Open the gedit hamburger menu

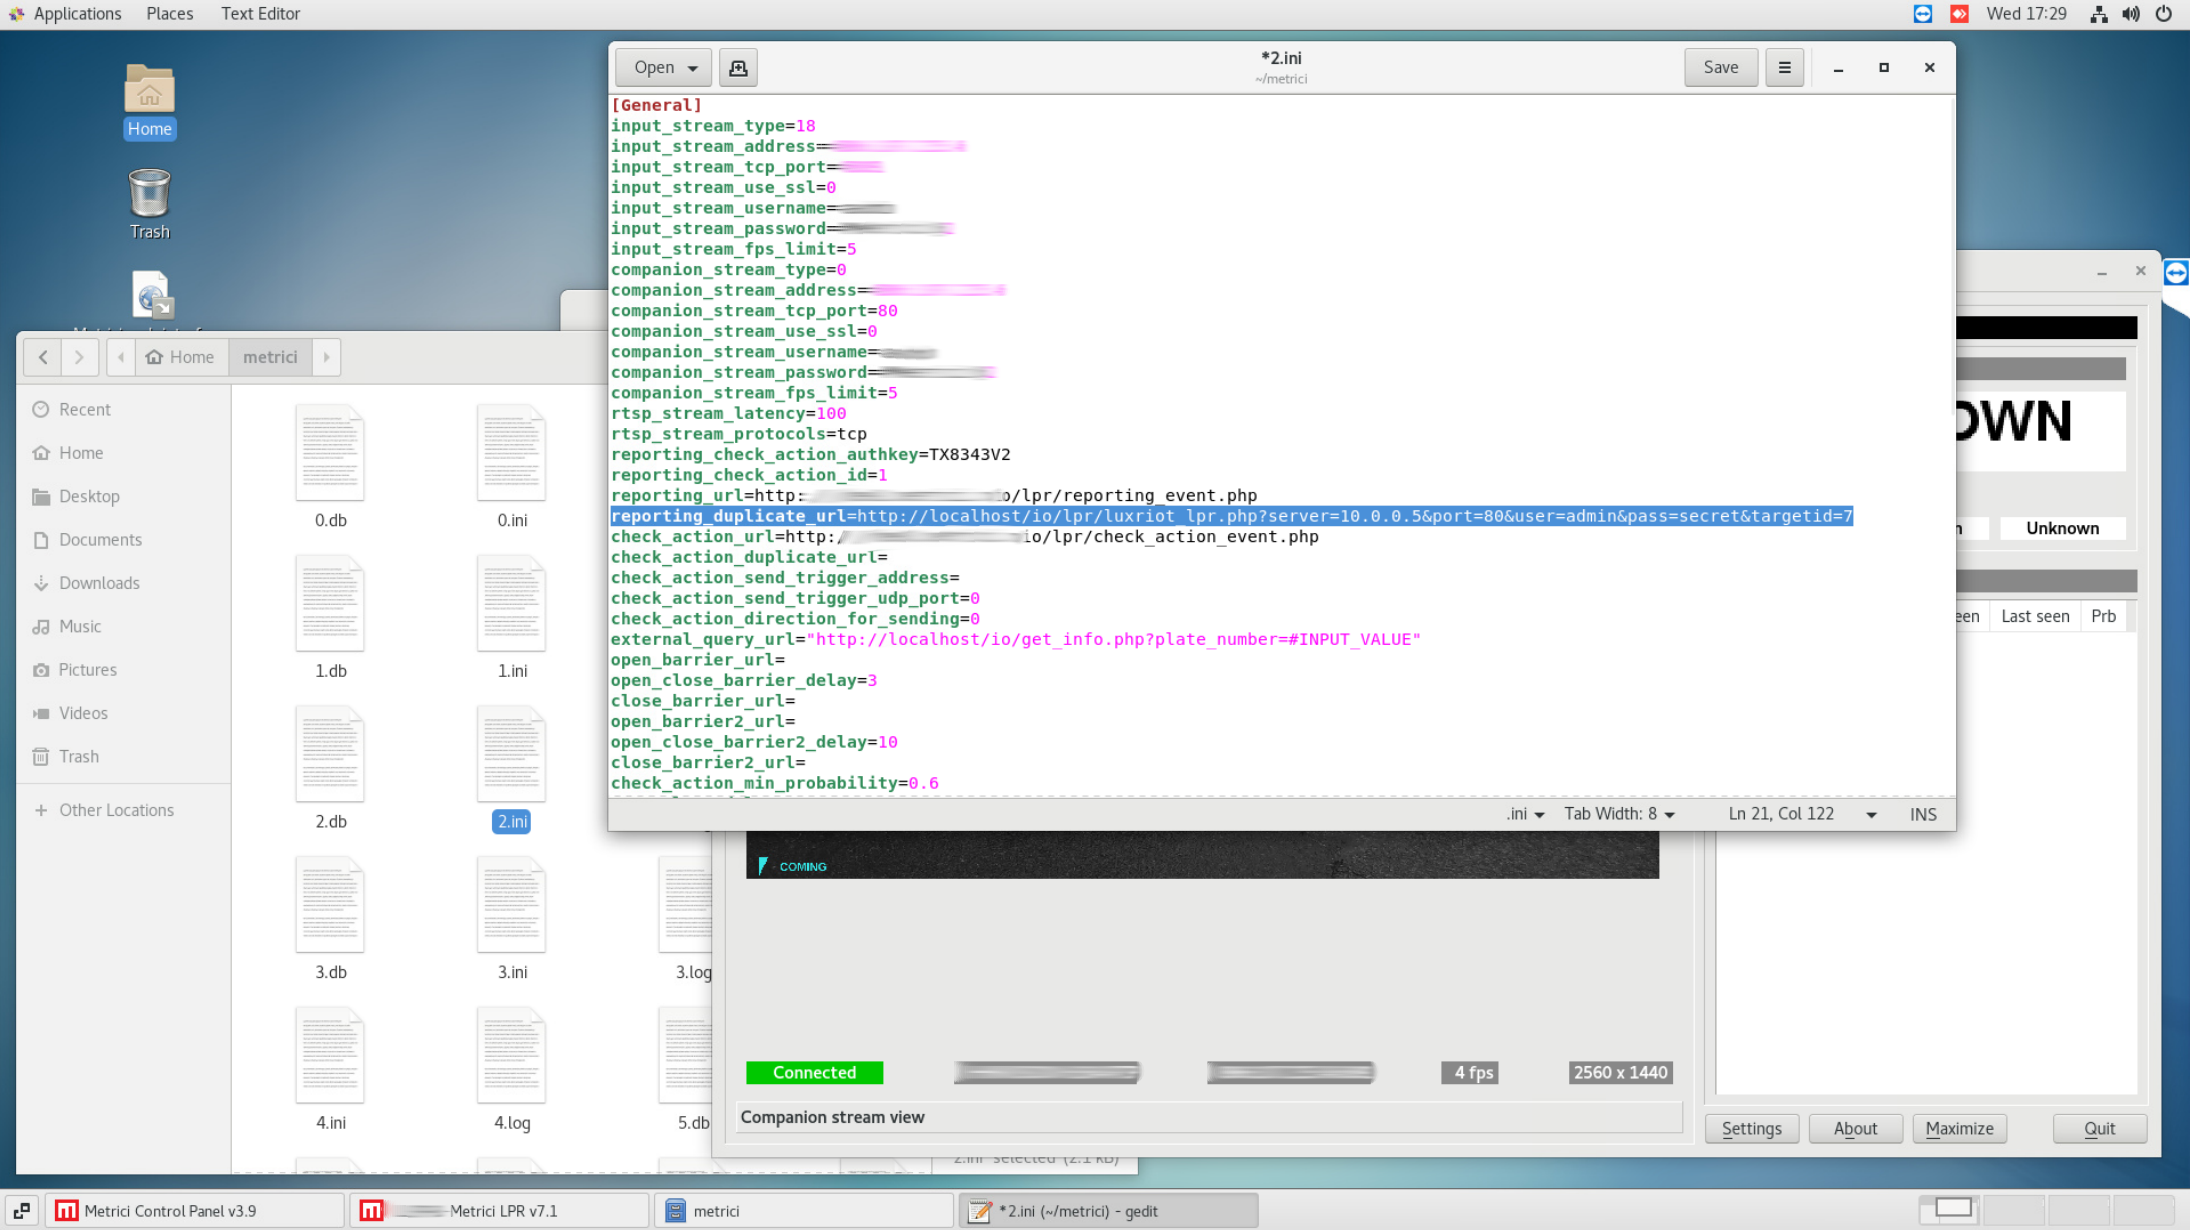pos(1784,67)
